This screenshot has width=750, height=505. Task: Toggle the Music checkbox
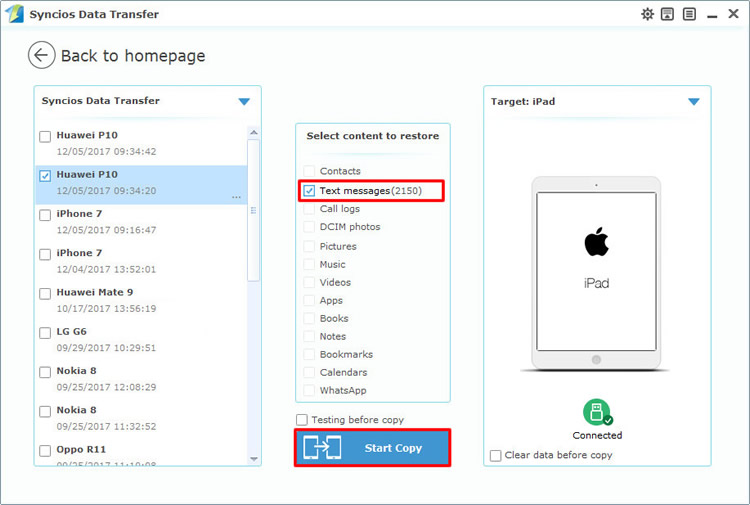(x=309, y=264)
